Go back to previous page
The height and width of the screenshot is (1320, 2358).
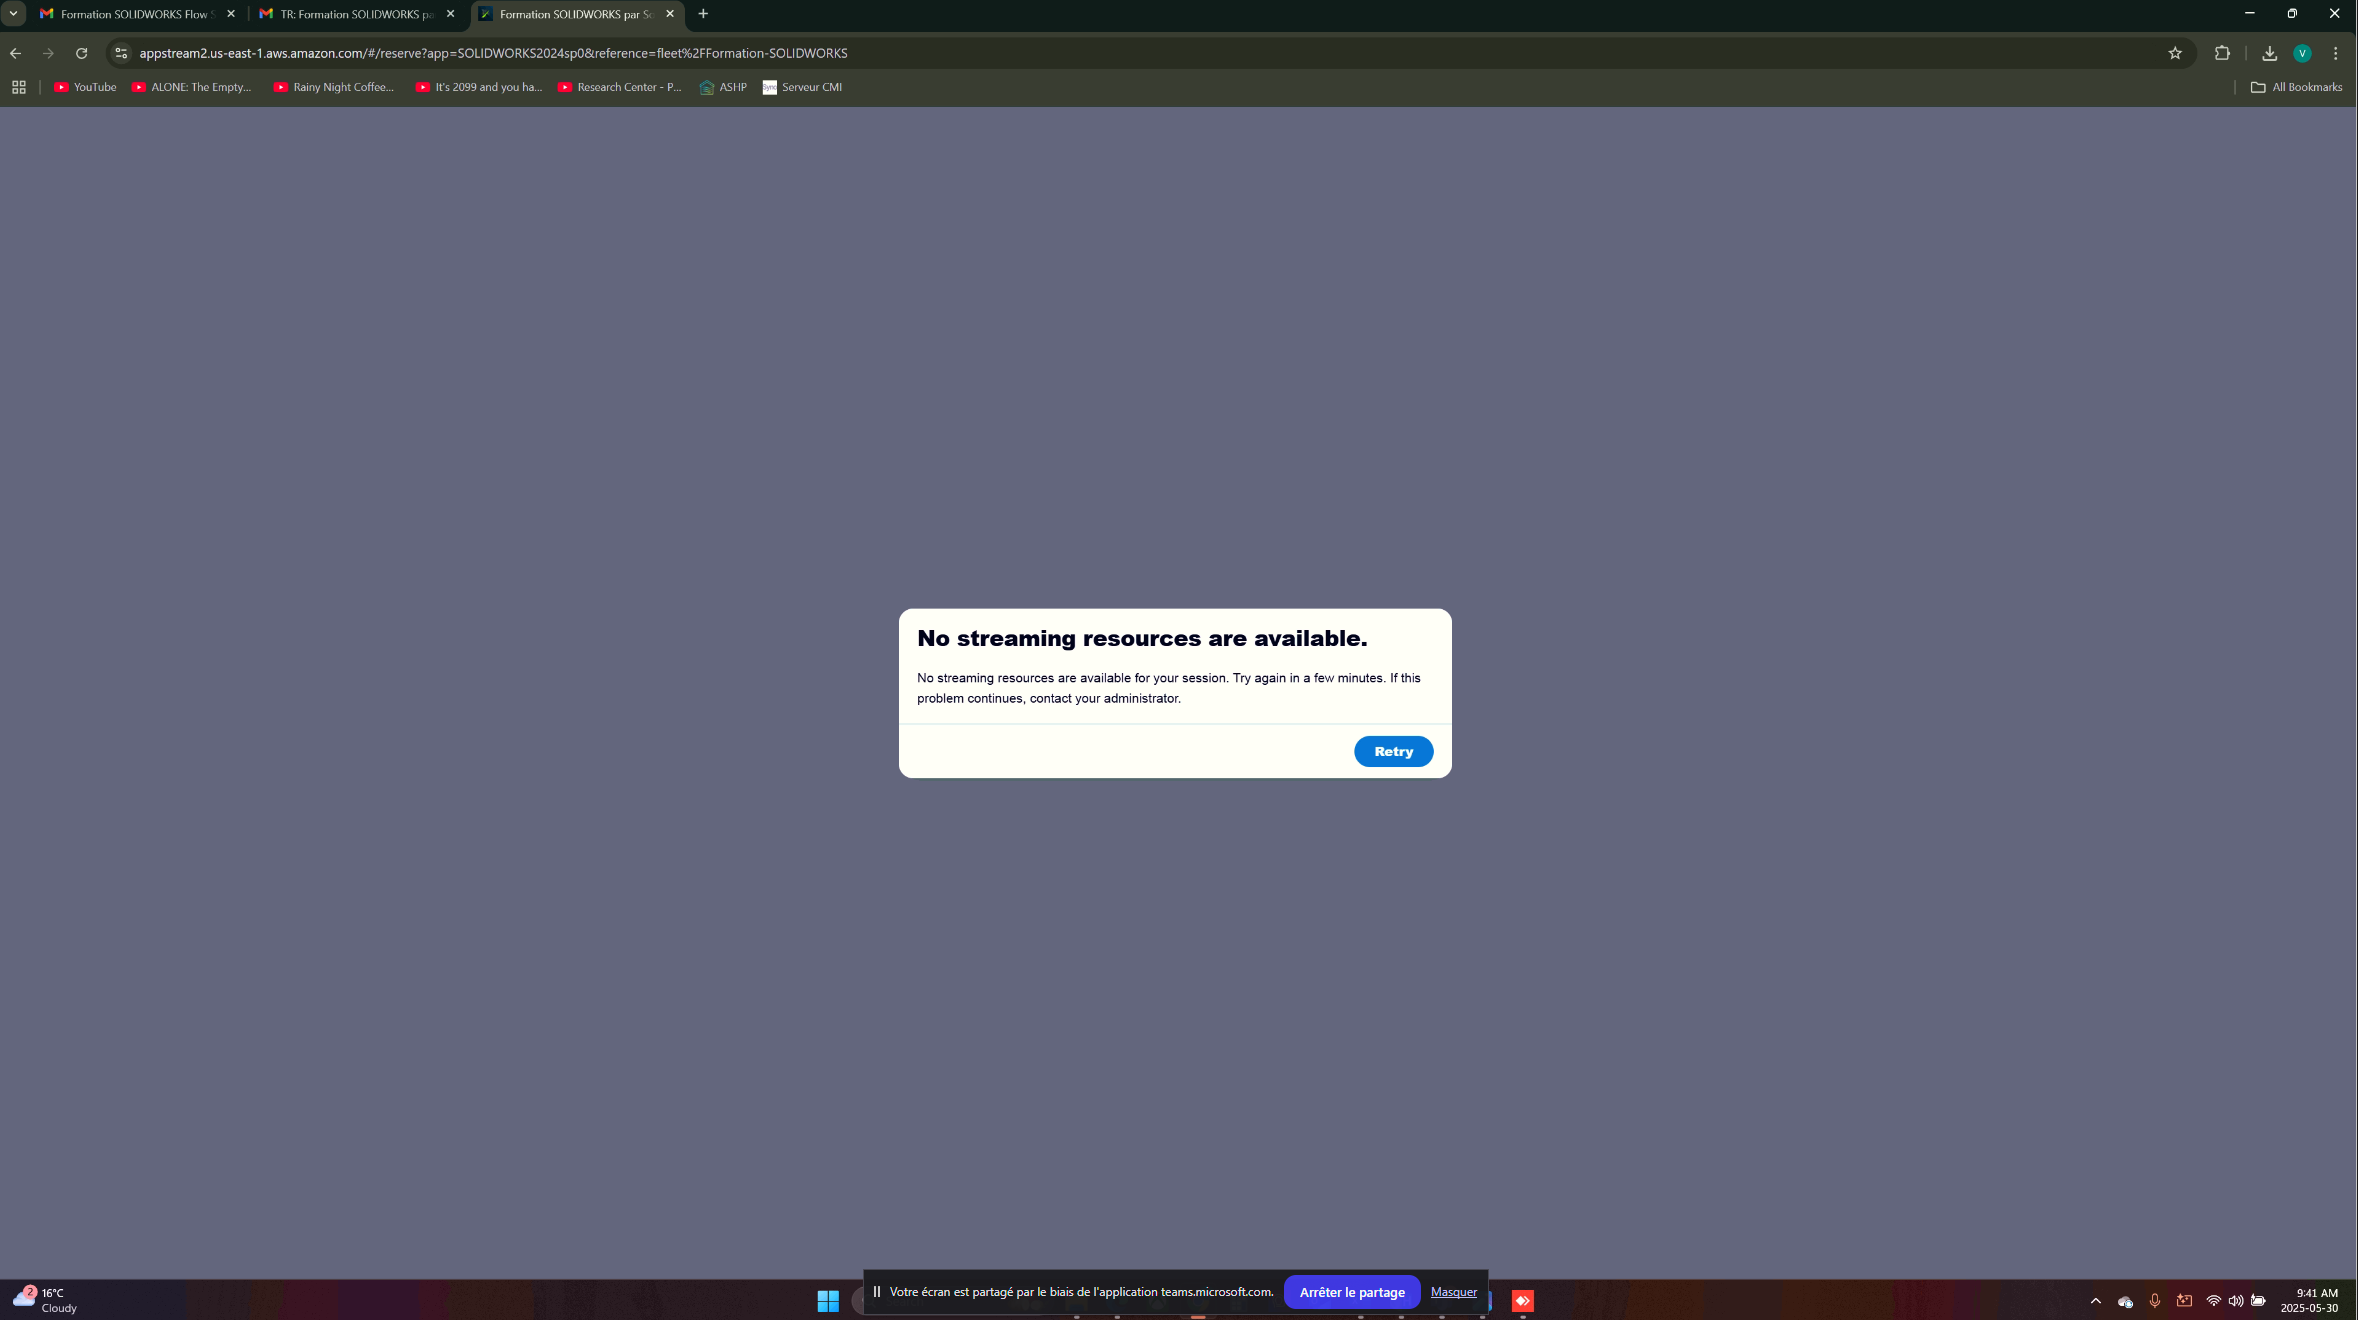coord(16,53)
